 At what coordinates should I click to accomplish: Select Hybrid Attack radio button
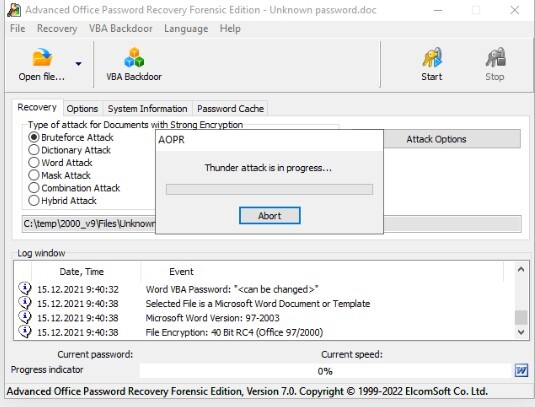(x=34, y=200)
